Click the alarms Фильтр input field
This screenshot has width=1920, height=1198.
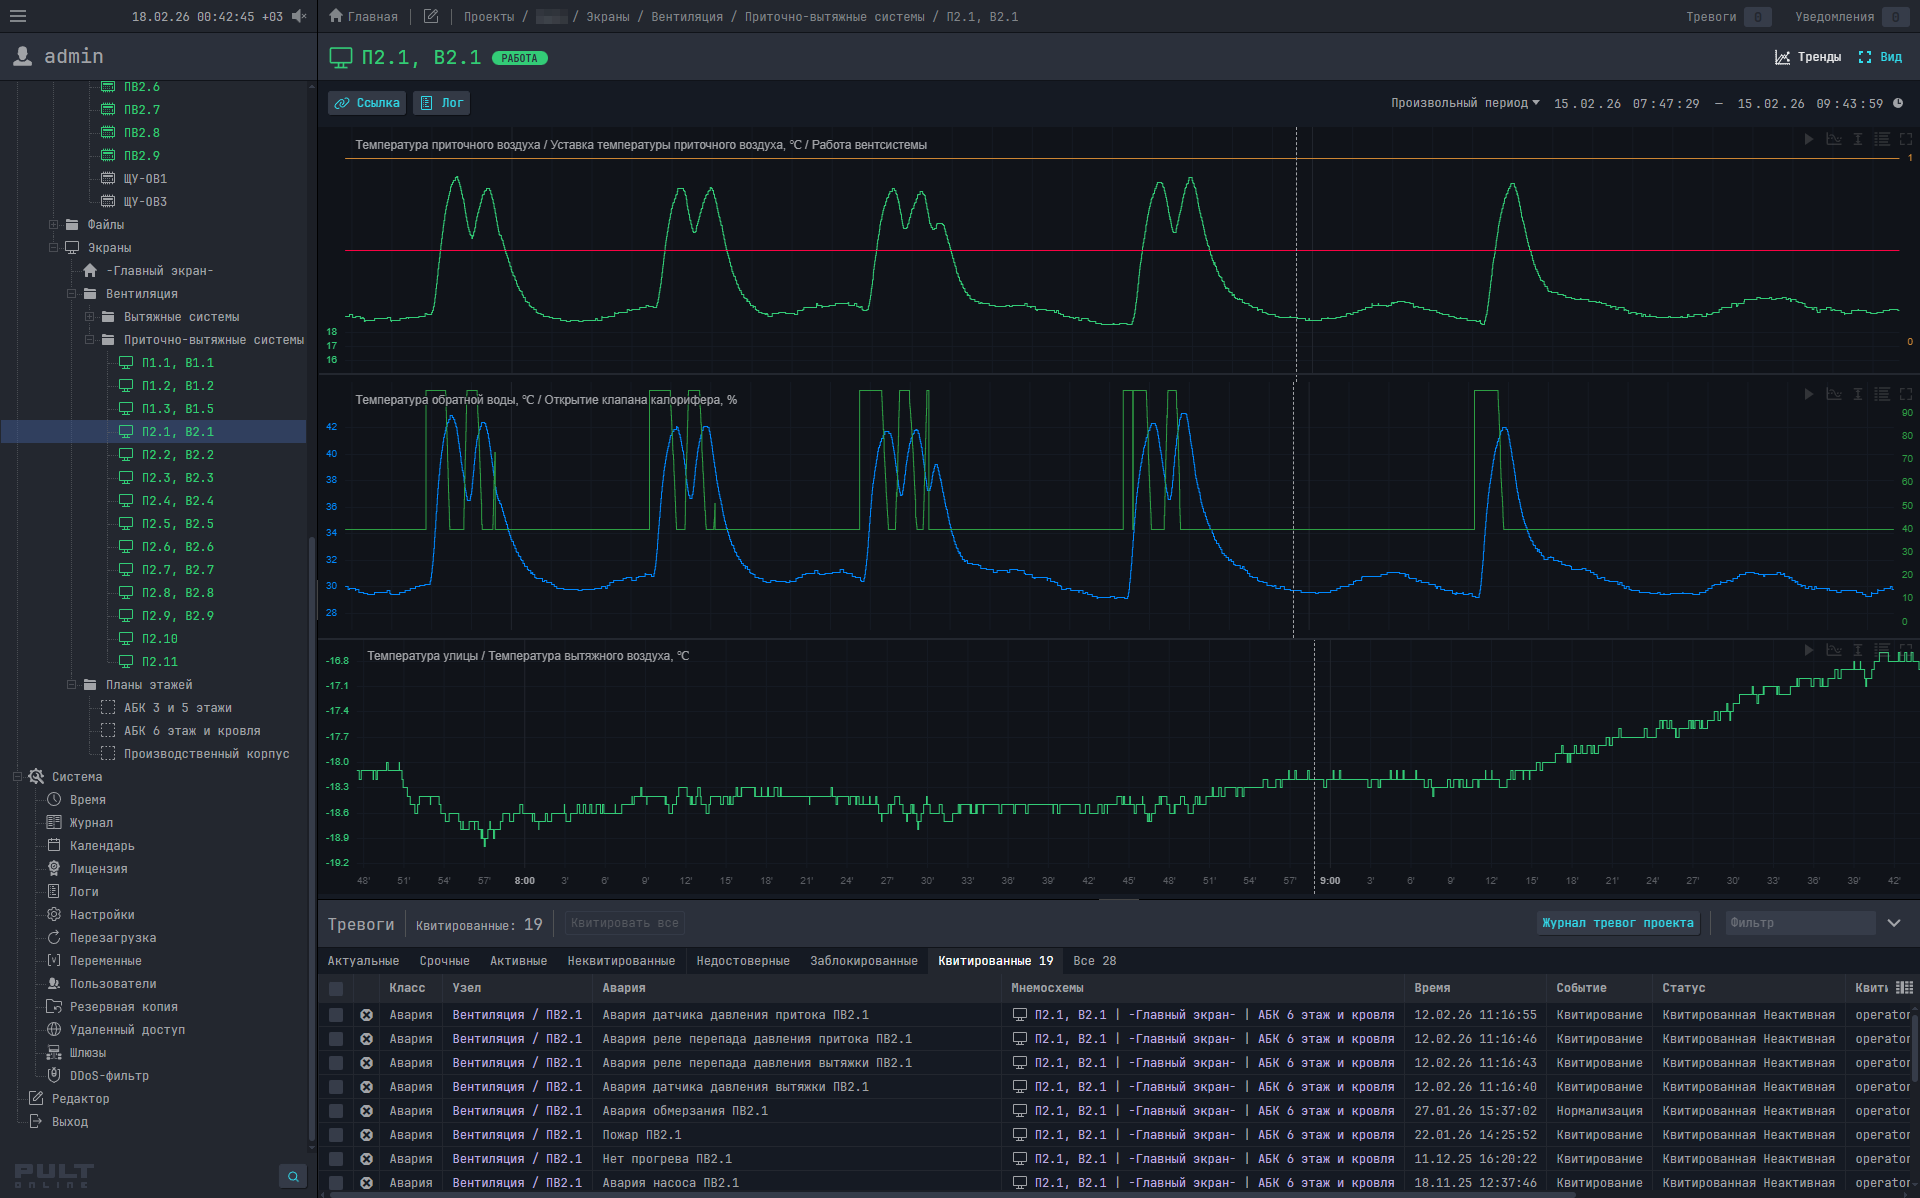tap(1800, 923)
